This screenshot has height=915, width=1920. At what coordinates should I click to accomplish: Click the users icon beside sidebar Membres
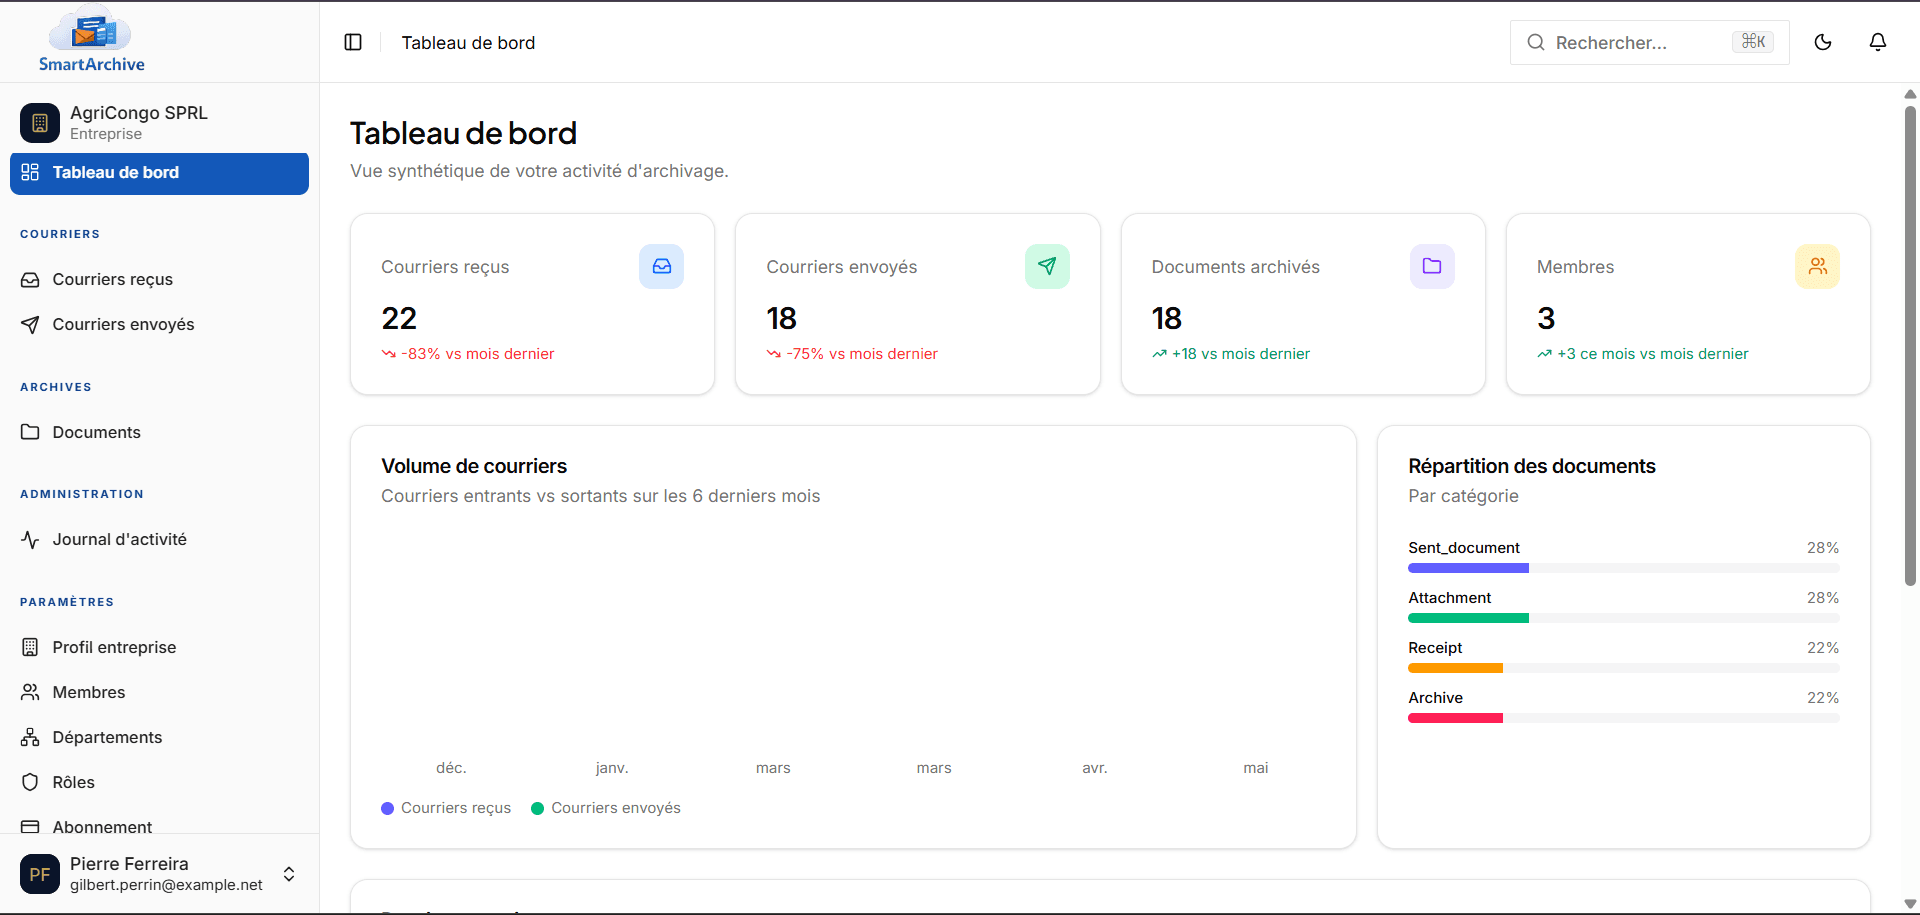pos(30,692)
